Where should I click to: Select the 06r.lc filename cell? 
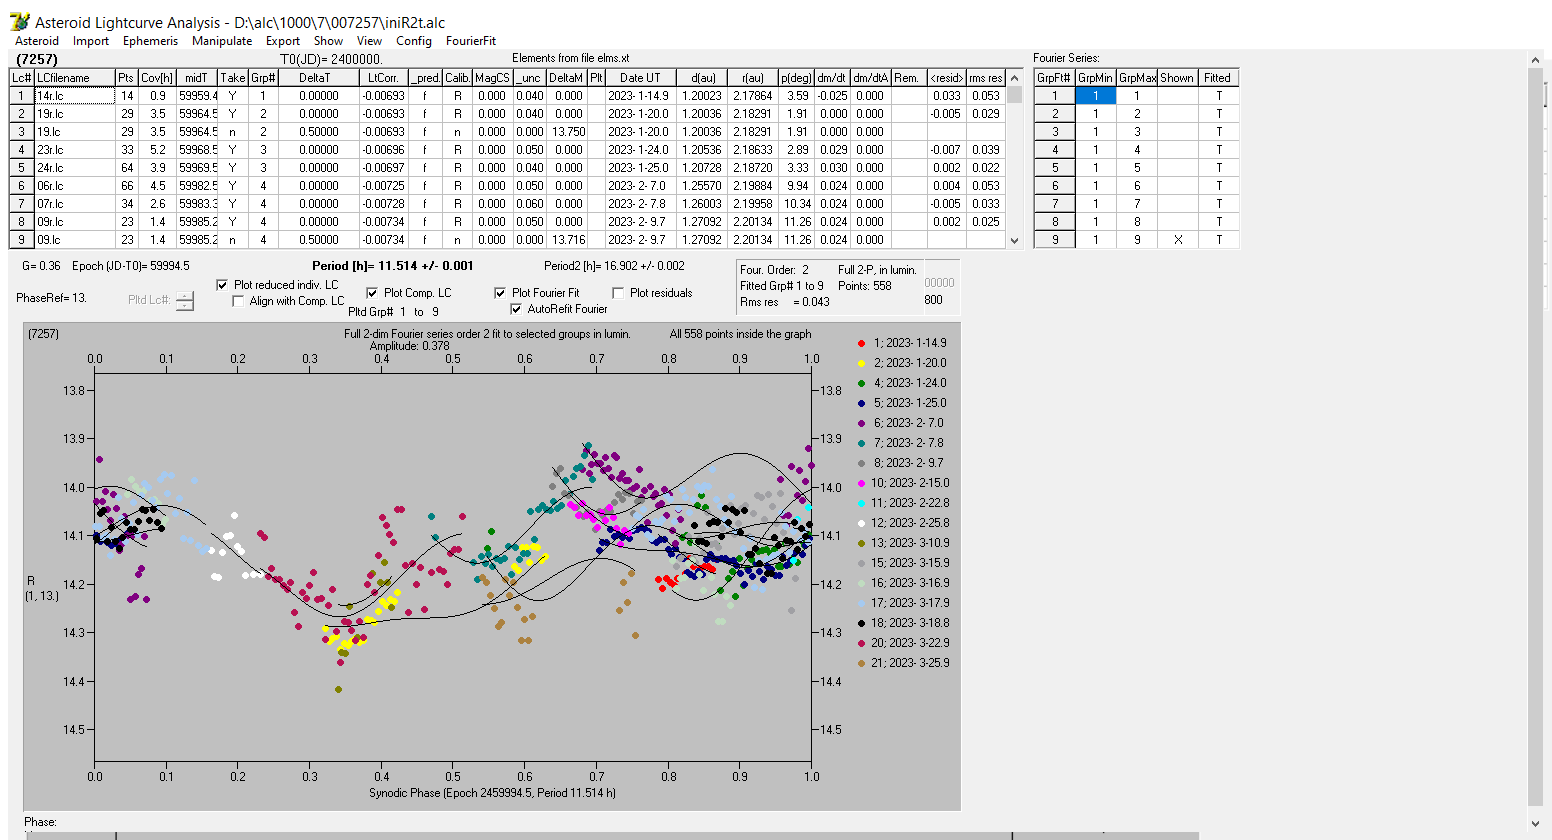point(74,186)
